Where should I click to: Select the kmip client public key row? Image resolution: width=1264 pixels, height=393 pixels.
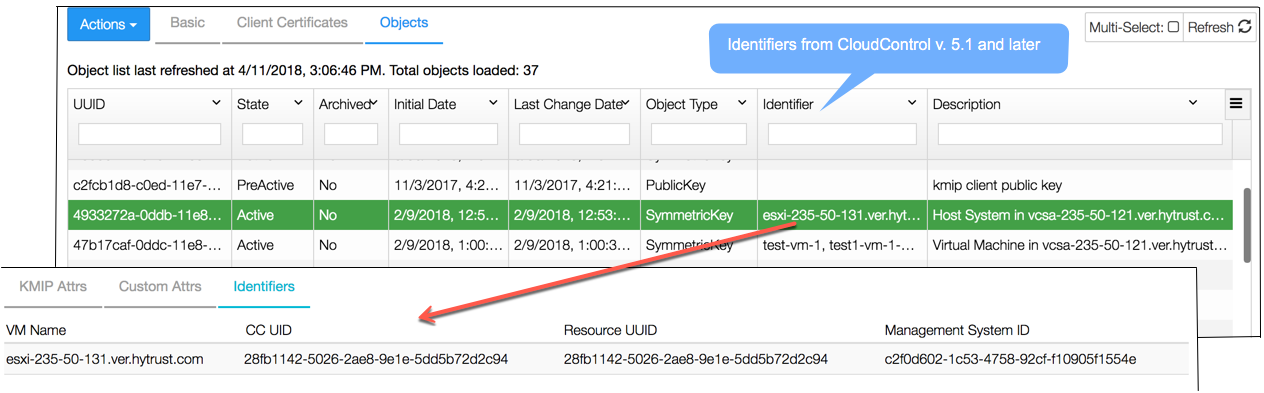point(650,185)
